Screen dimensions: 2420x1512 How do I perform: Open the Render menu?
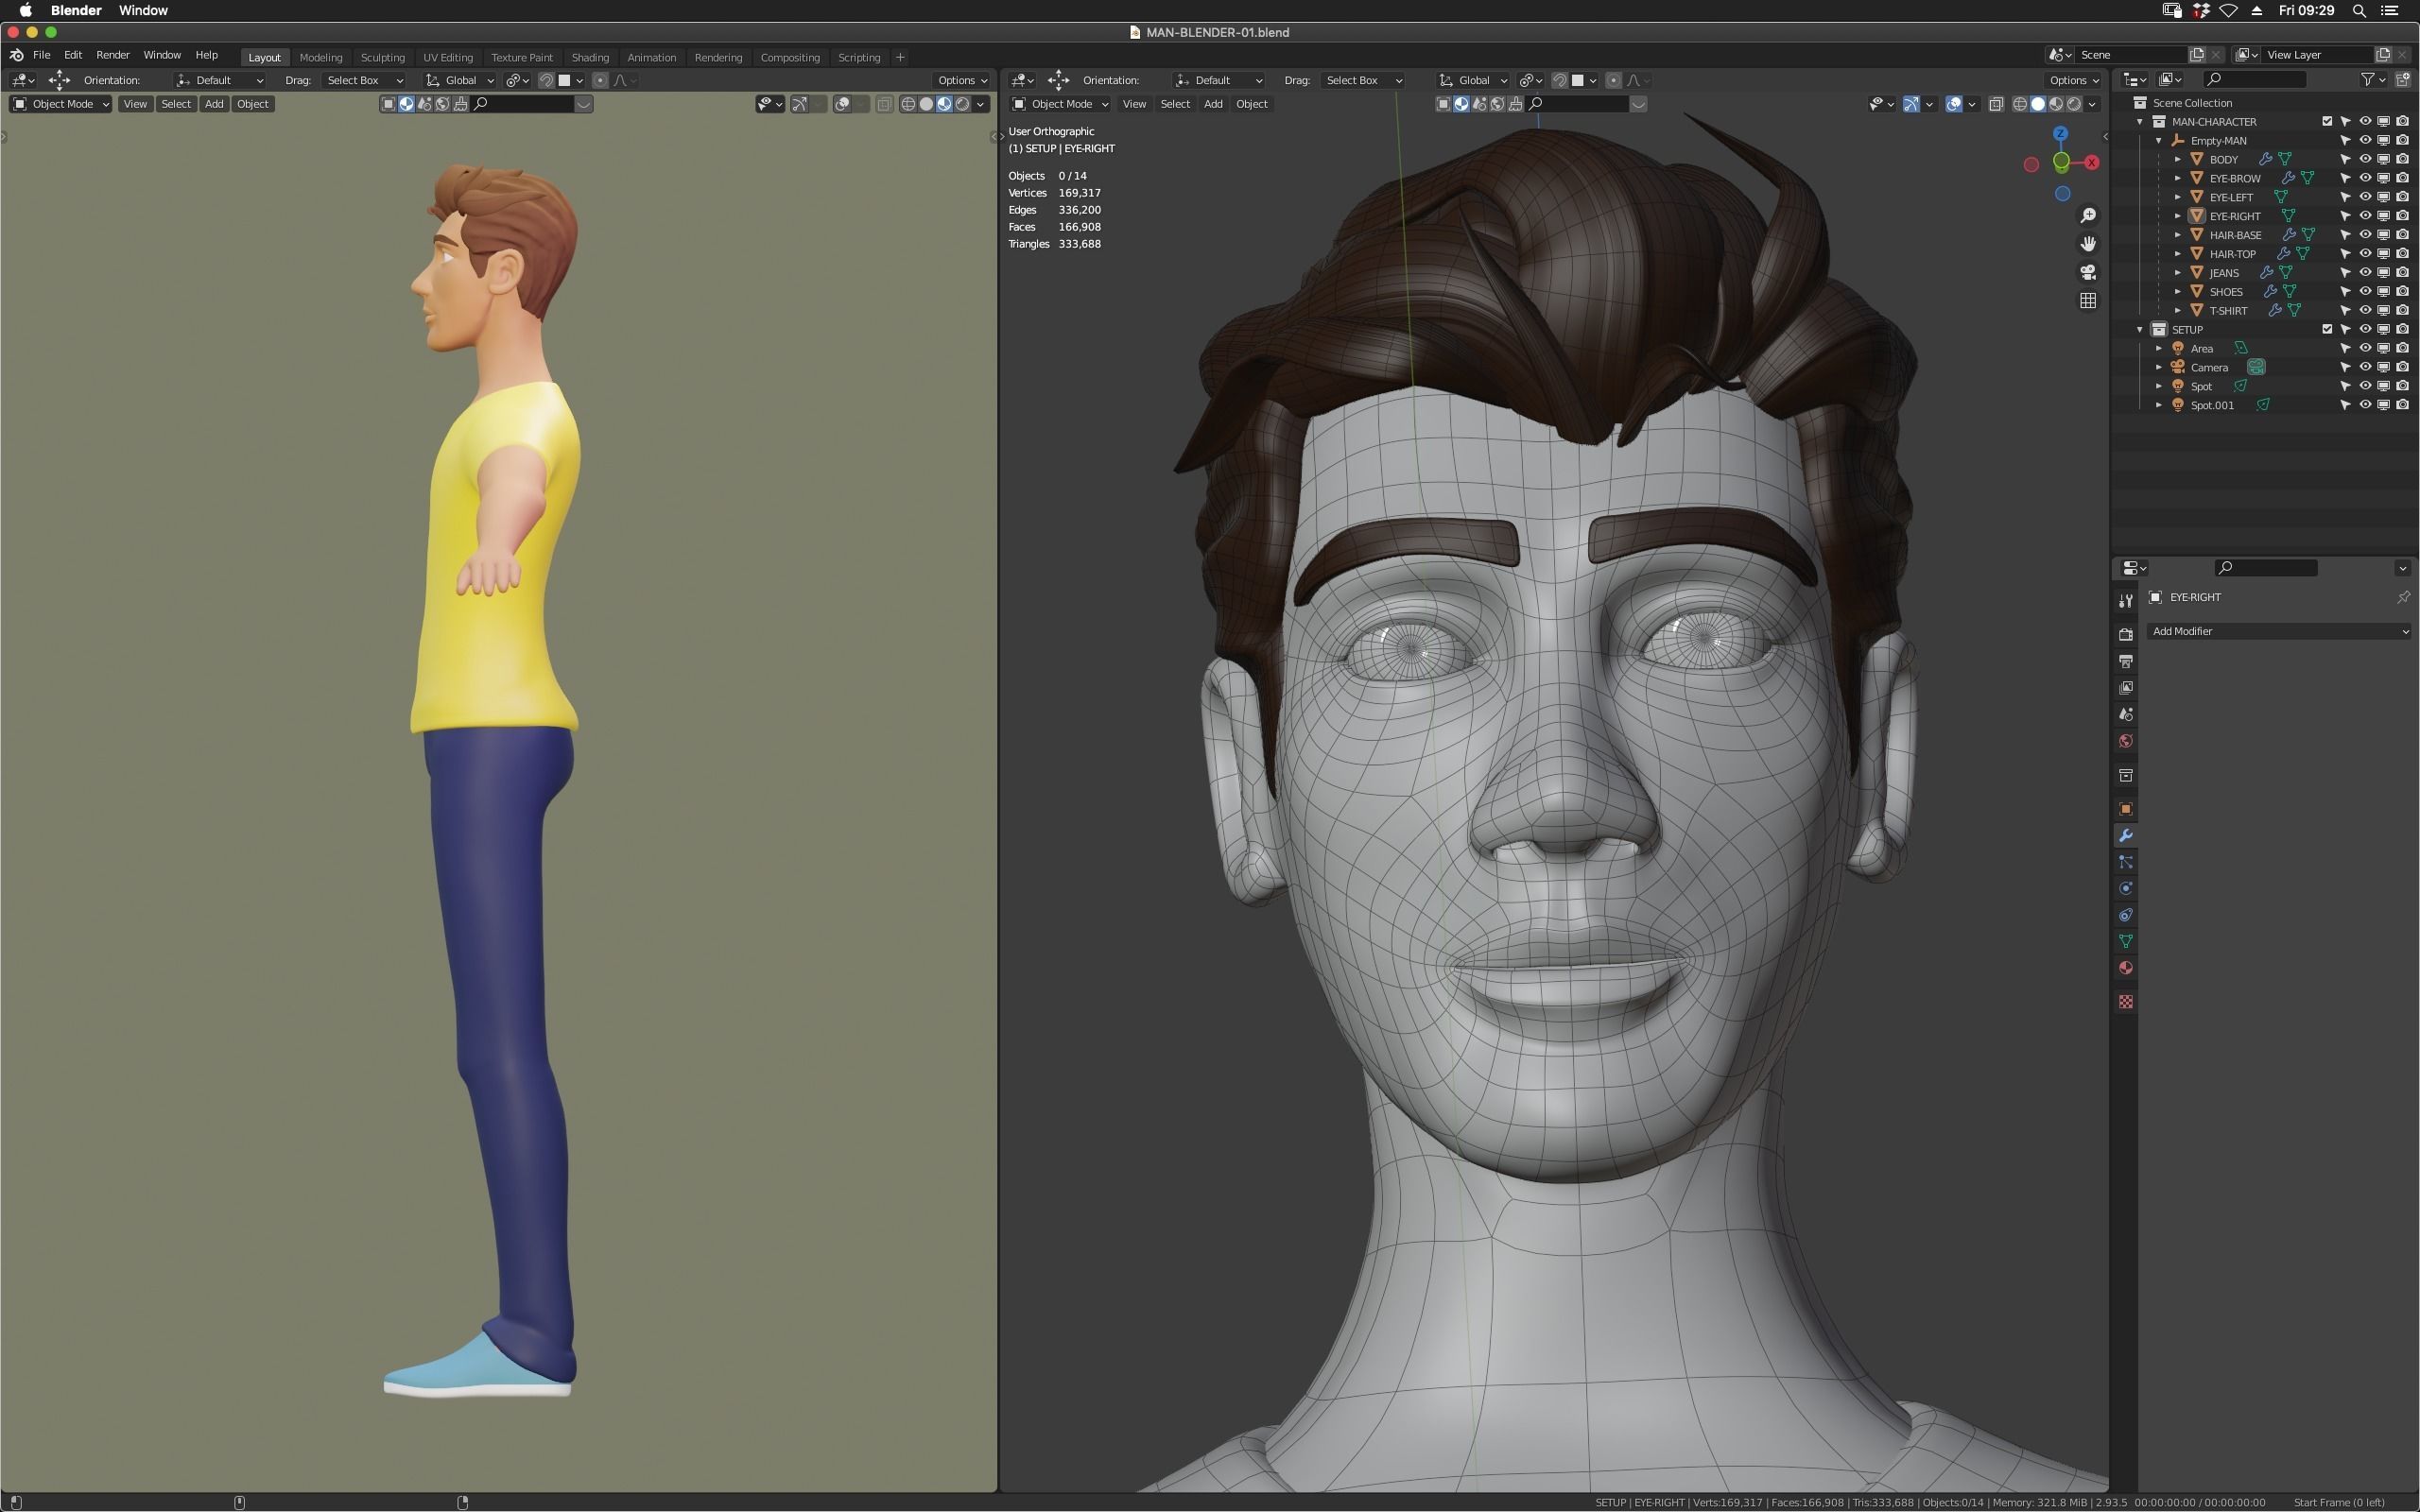tap(112, 55)
